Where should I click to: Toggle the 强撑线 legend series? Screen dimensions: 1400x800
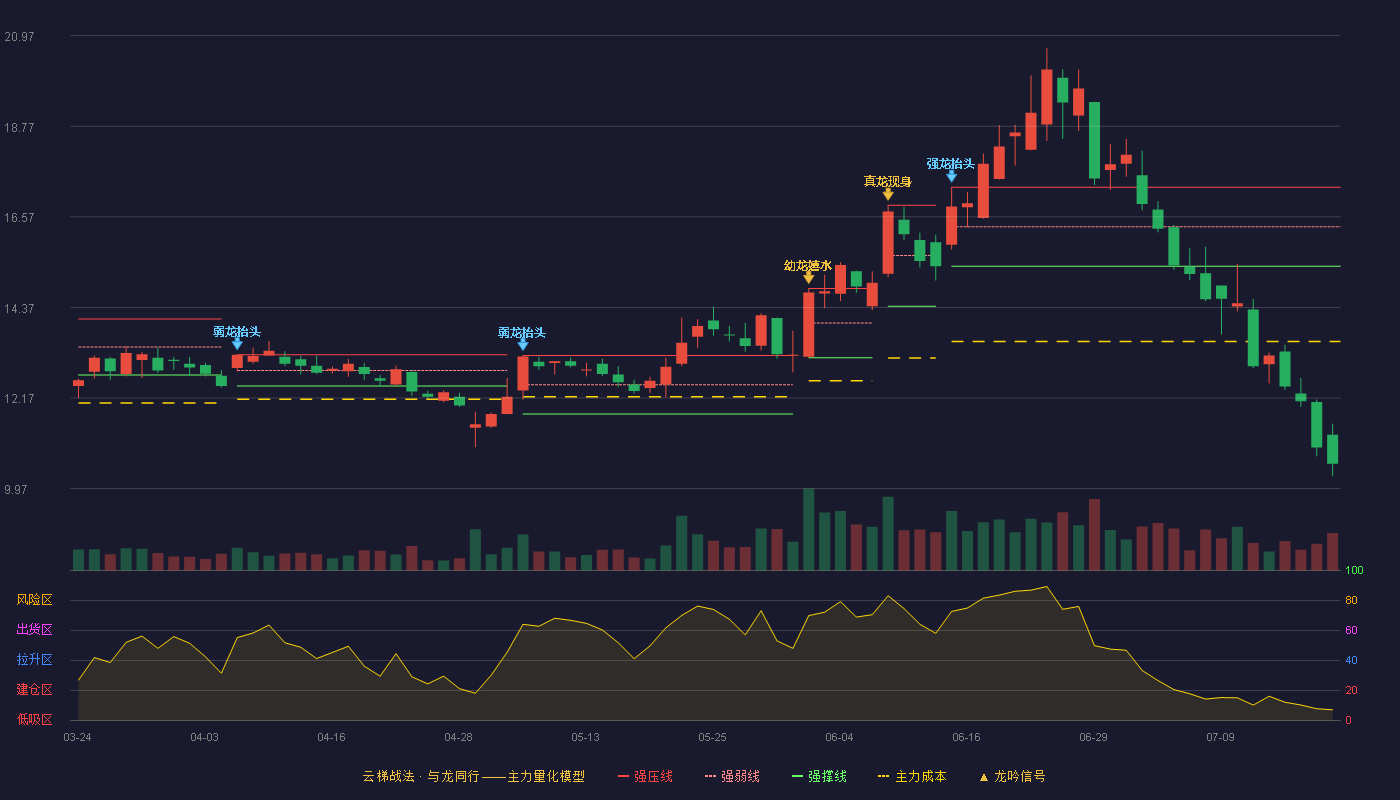(819, 776)
